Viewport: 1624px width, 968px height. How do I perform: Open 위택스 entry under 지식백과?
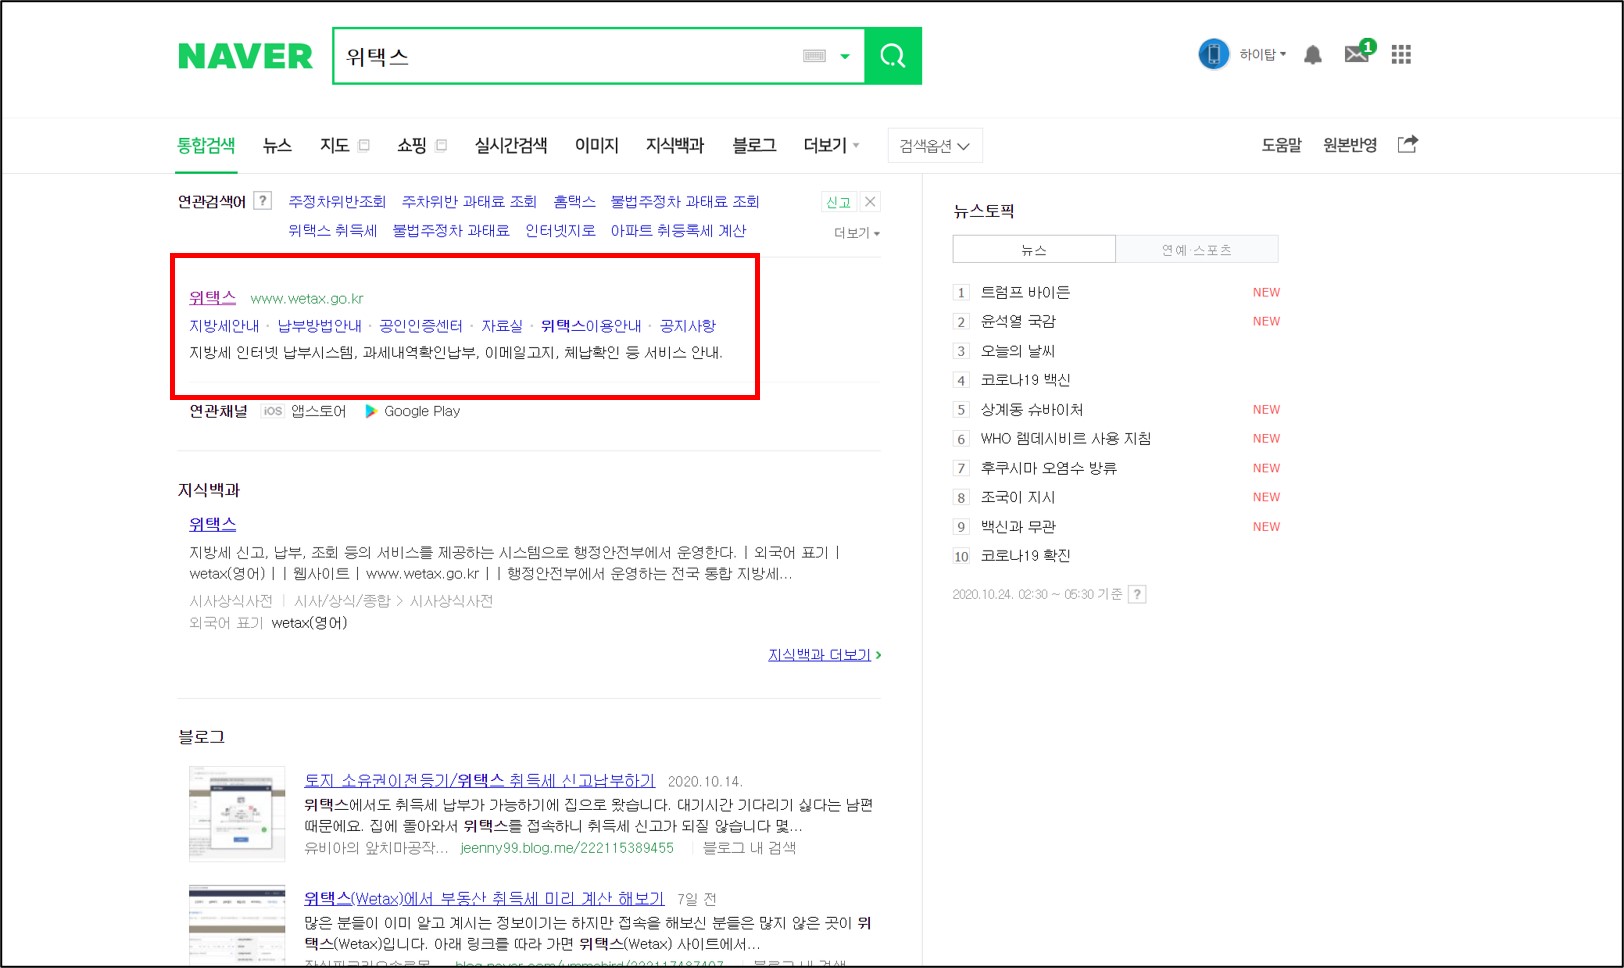click(212, 524)
